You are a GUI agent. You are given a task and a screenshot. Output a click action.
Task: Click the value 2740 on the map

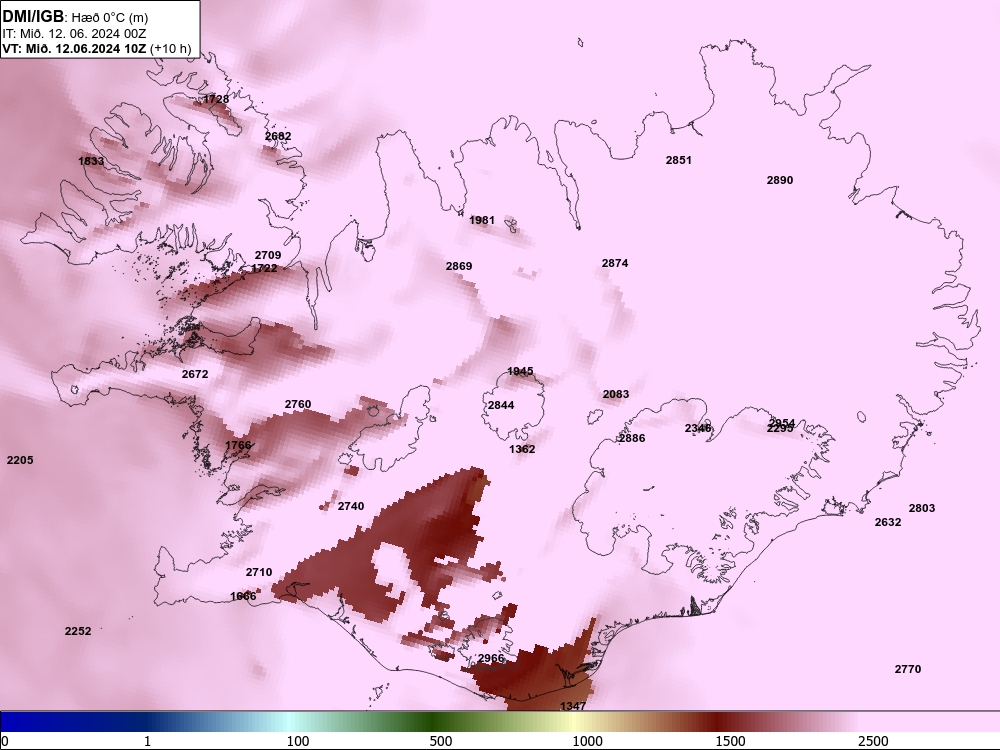[351, 506]
